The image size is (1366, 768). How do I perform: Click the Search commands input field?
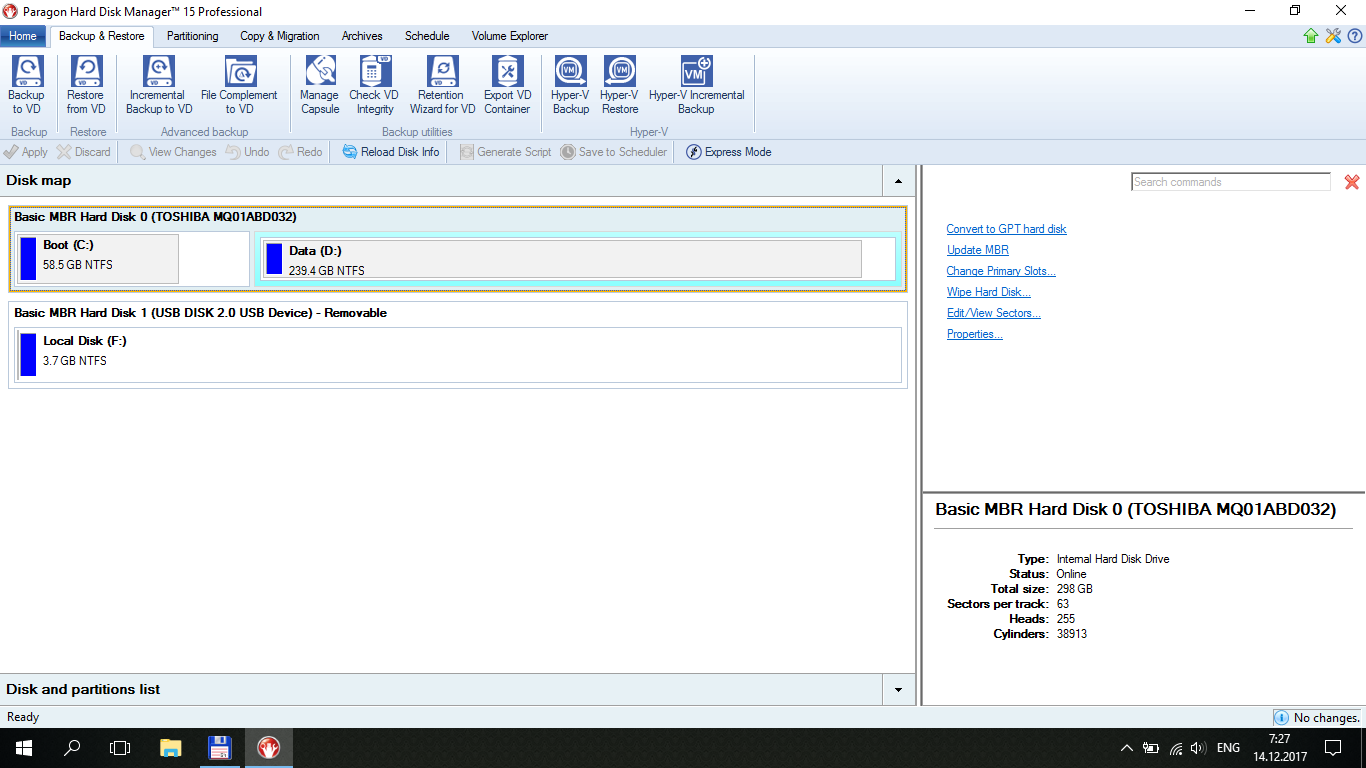pos(1231,182)
